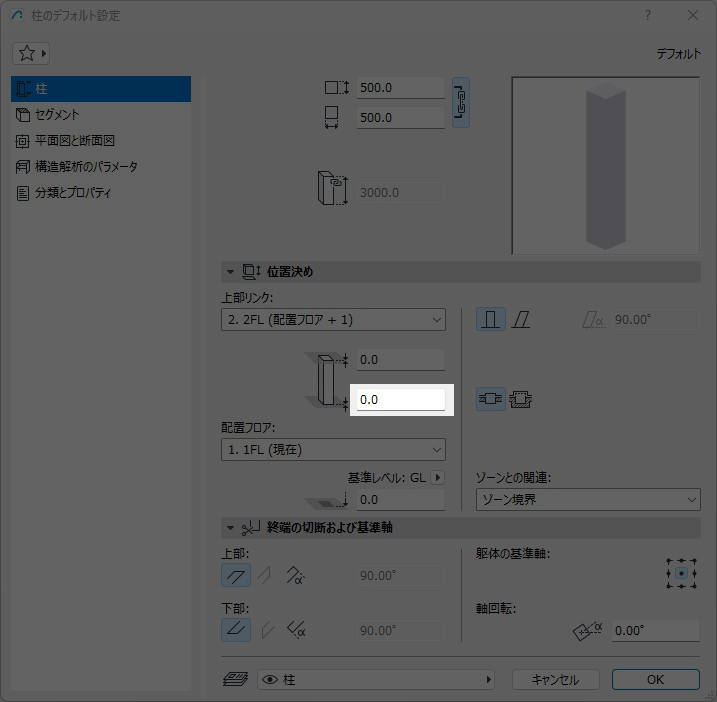Click the left wrapping relation icon beside the offsets
This screenshot has height=702, width=717.
(x=490, y=399)
